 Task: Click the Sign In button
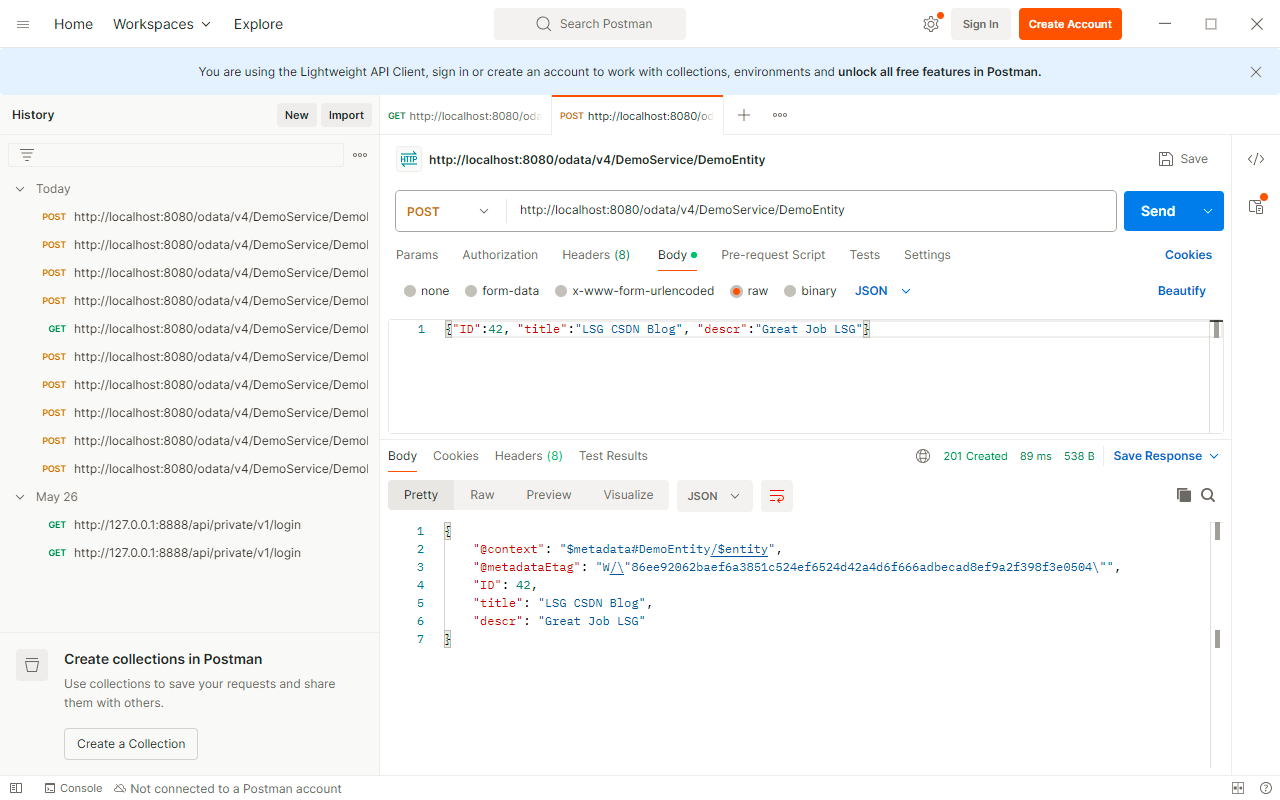pos(980,24)
